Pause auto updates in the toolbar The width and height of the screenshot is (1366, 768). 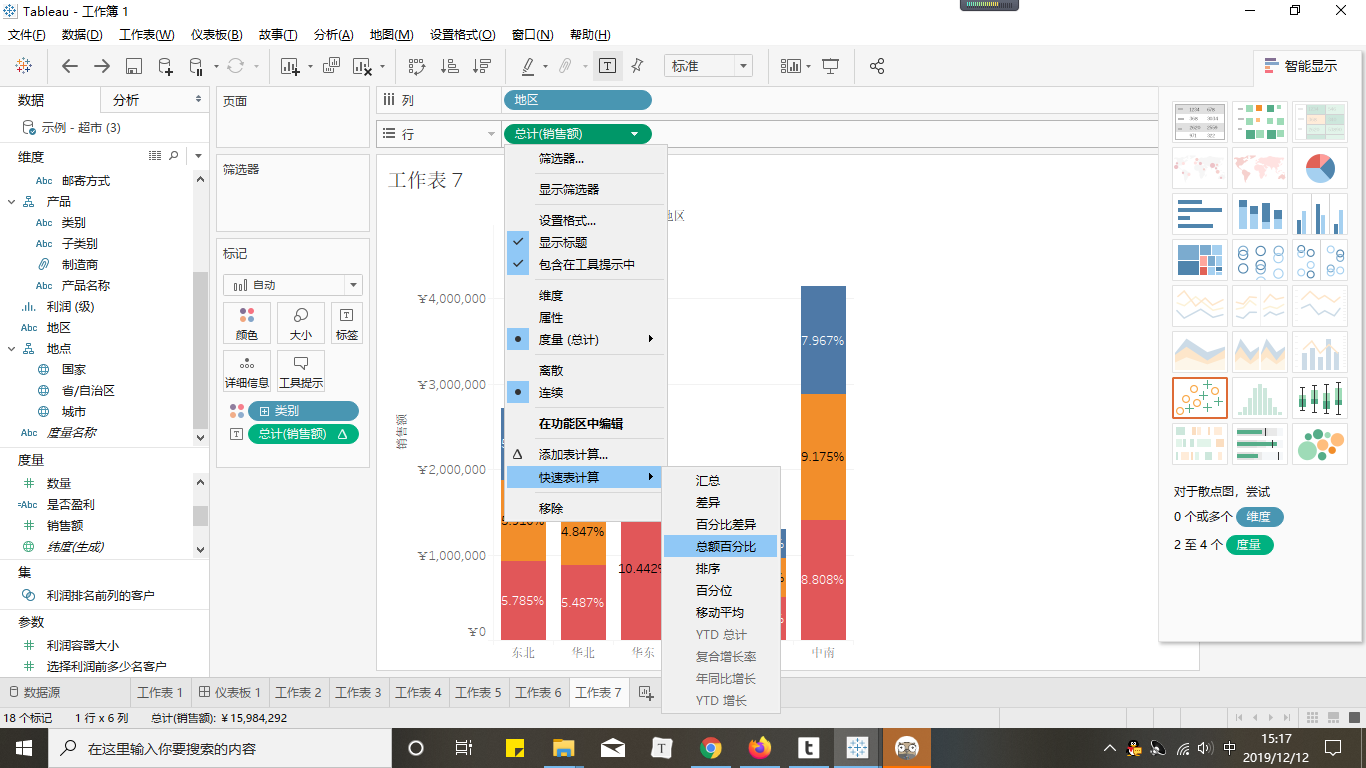point(196,66)
